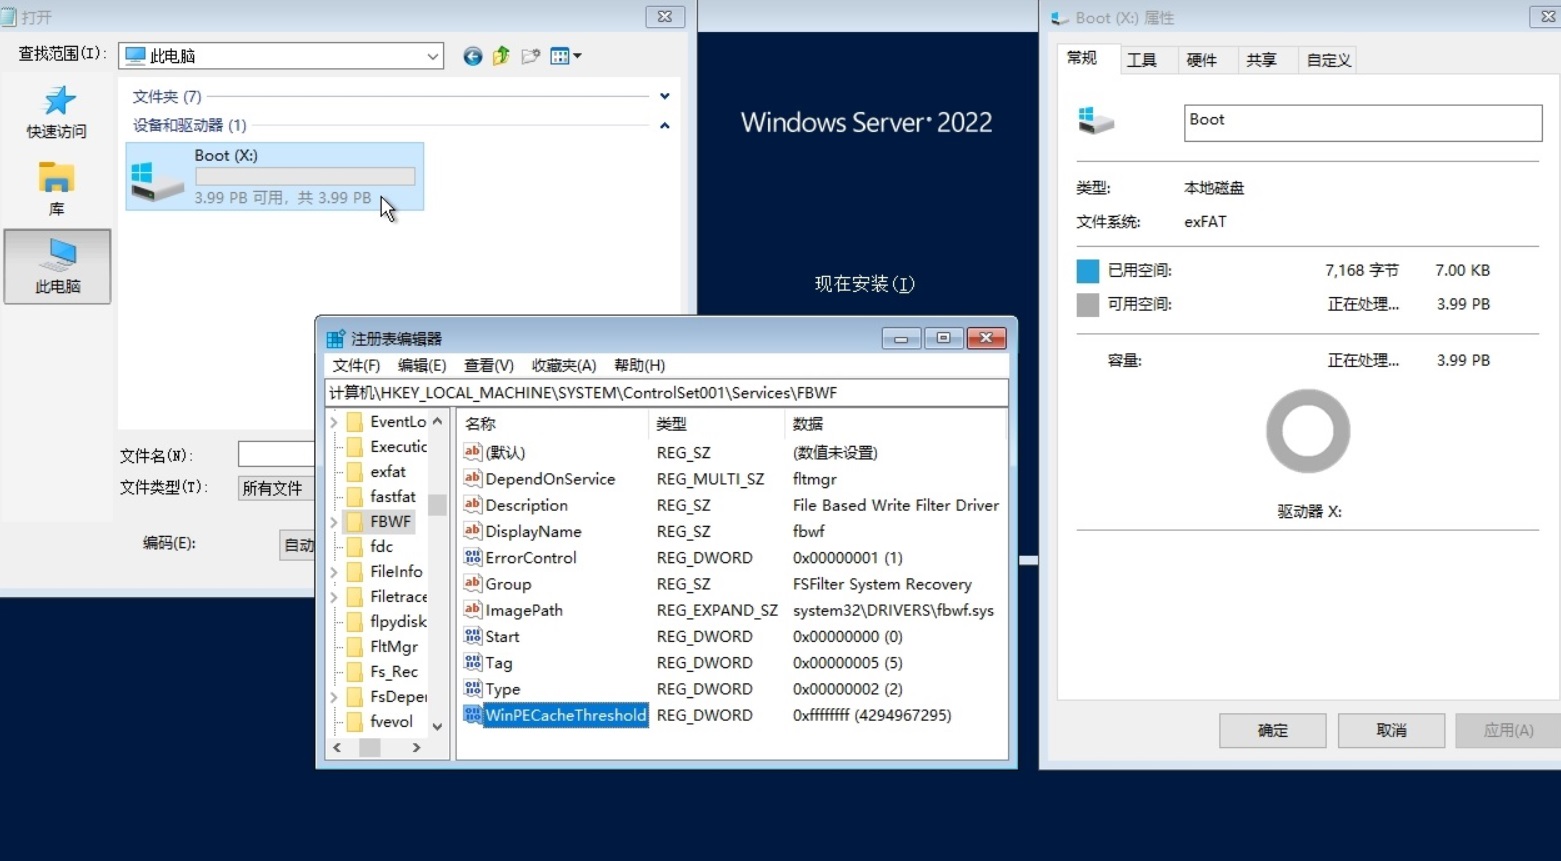The height and width of the screenshot is (861, 1561).
Task: Open the 文件(F) menu in 注册表编辑器
Action: click(356, 365)
